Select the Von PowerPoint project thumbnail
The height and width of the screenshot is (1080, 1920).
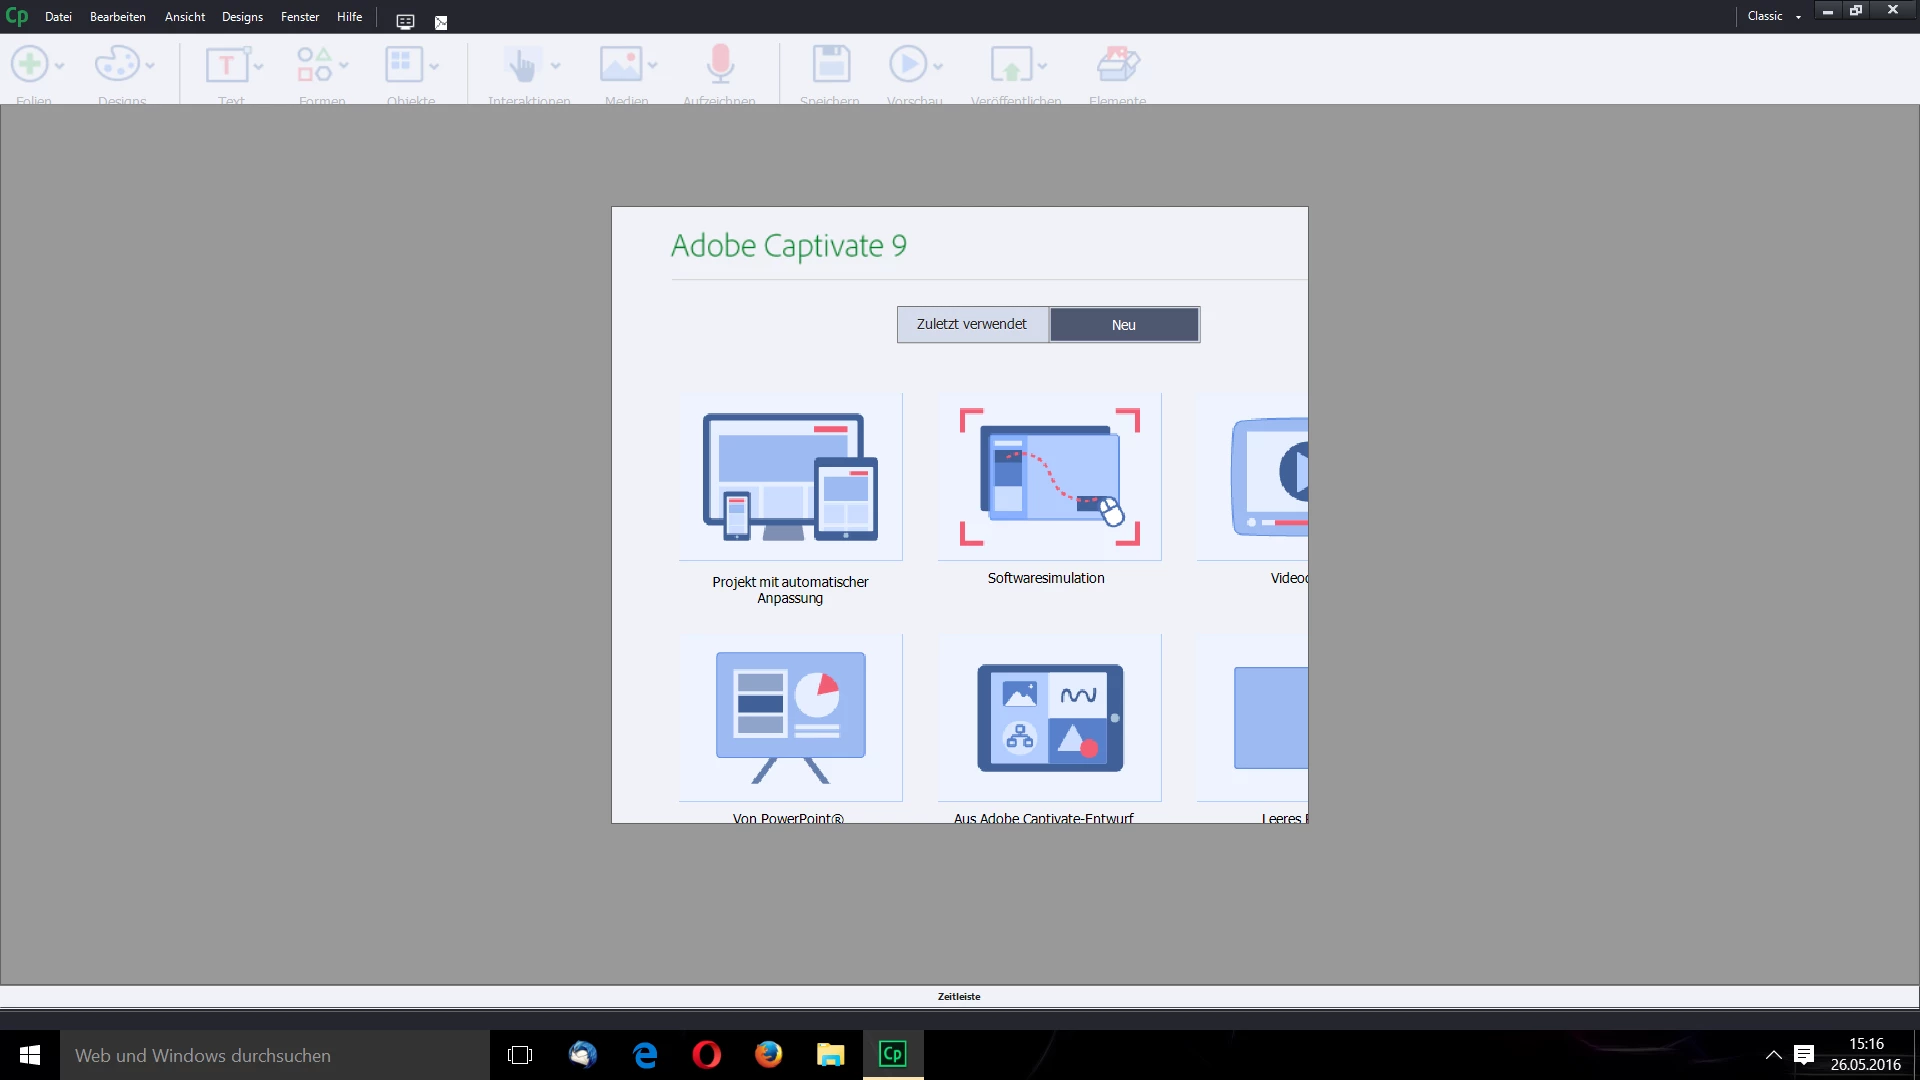[x=790, y=717]
